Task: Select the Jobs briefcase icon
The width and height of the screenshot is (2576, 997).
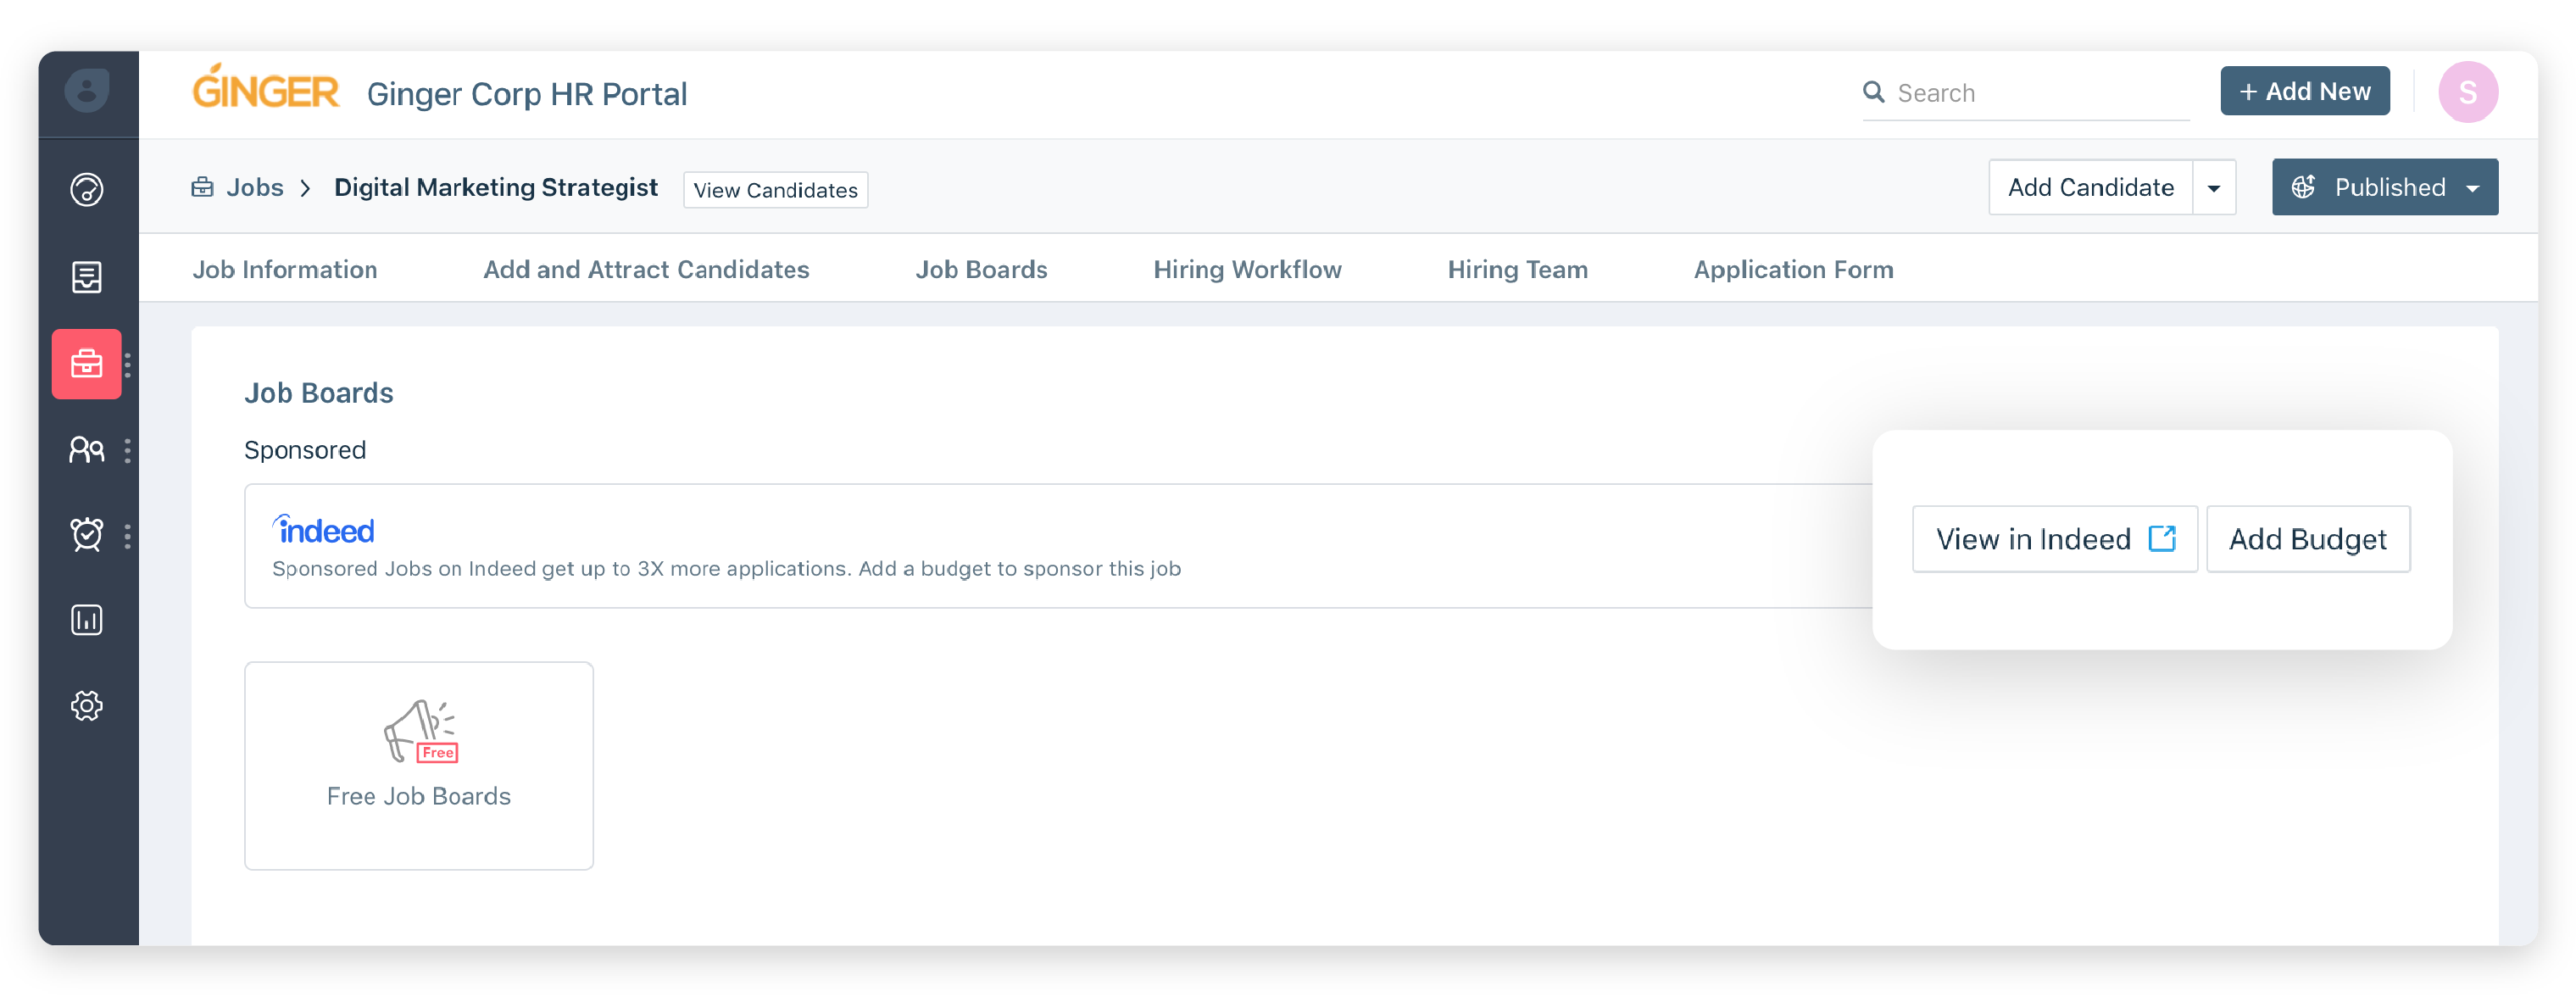Action: tap(87, 364)
